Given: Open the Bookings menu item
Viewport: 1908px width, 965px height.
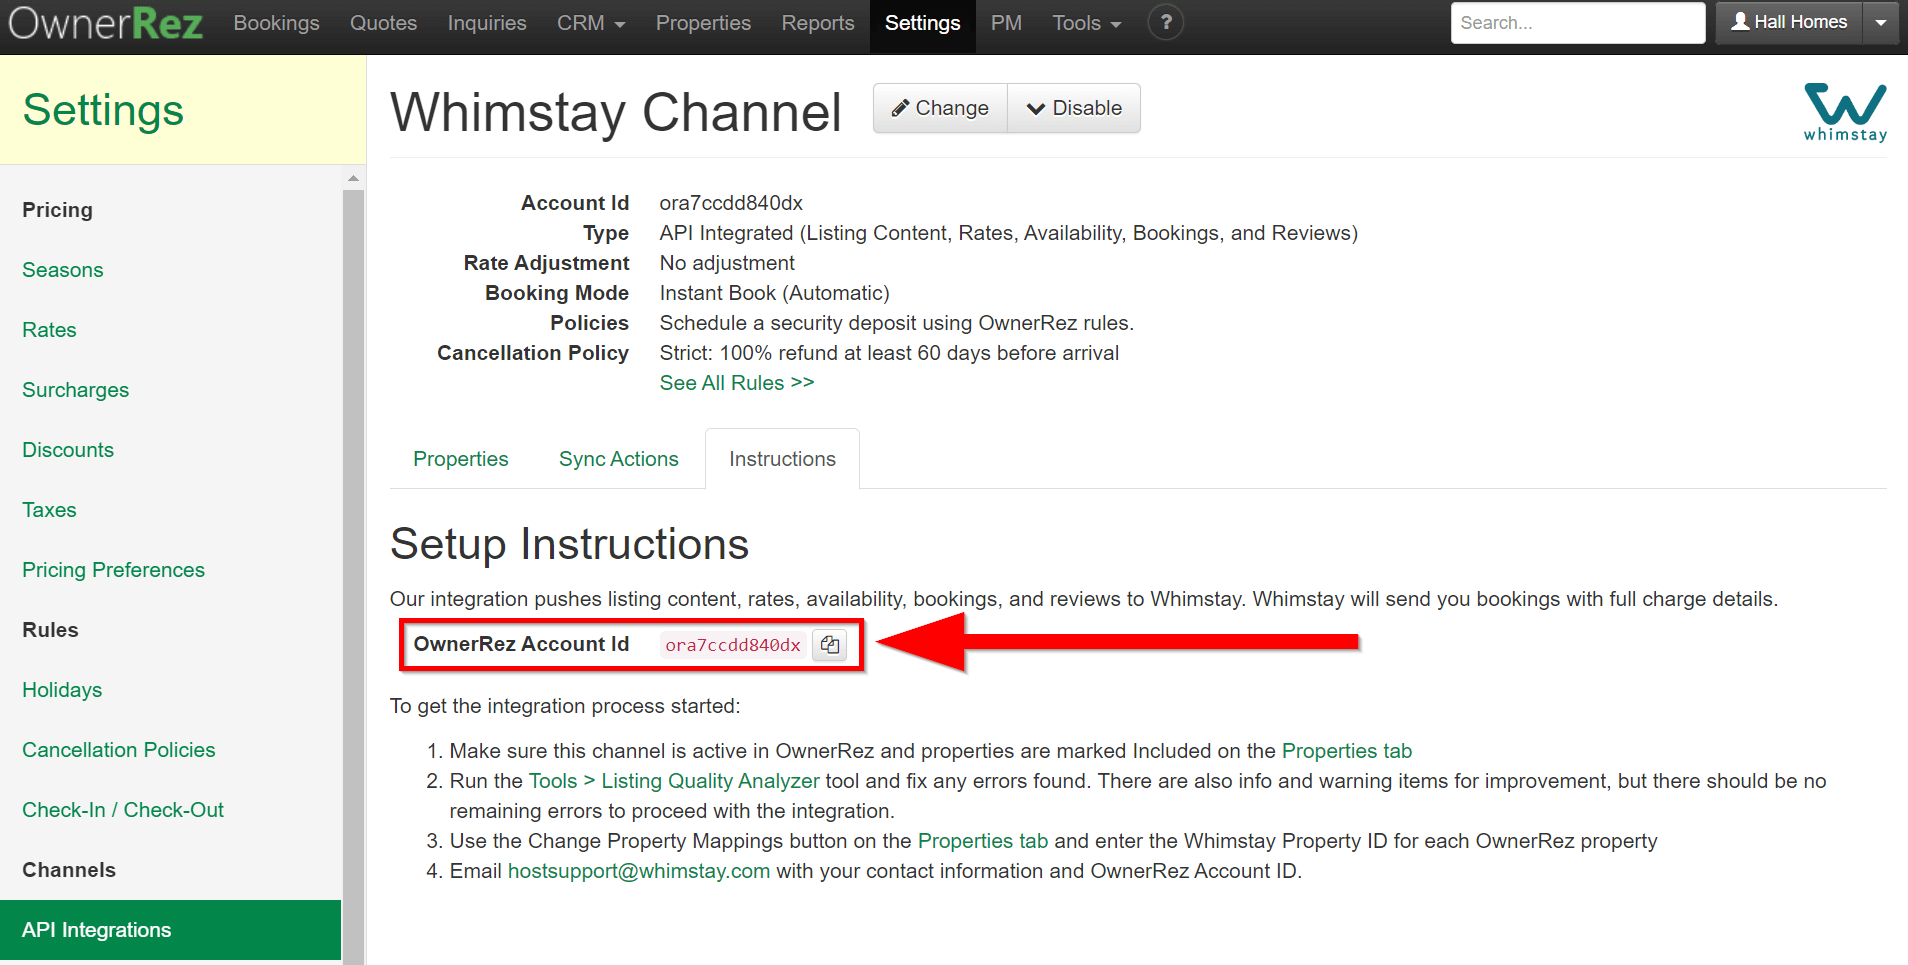Looking at the screenshot, I should pos(276,23).
